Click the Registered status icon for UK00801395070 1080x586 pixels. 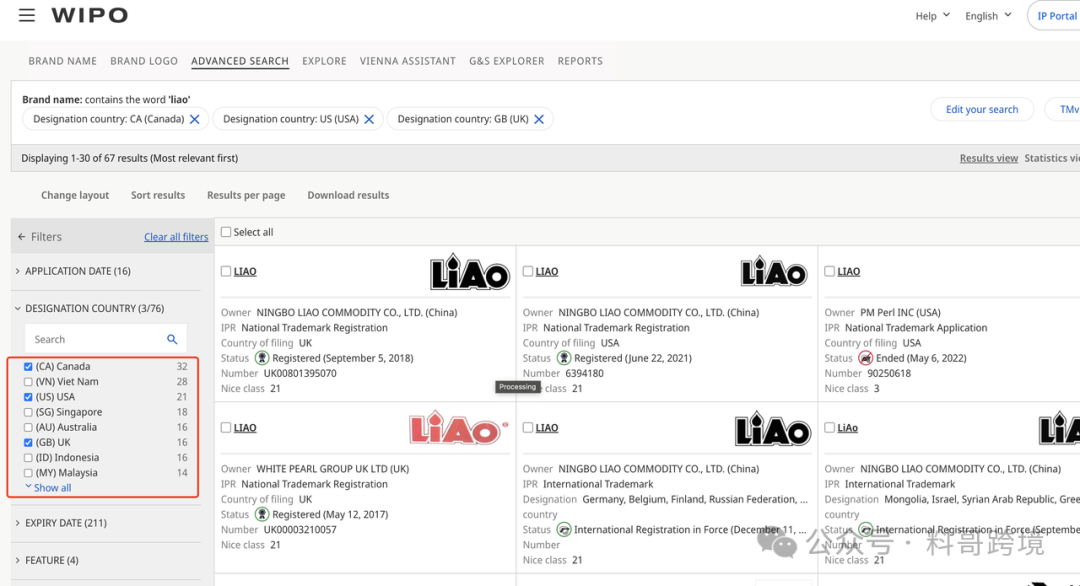pos(262,358)
